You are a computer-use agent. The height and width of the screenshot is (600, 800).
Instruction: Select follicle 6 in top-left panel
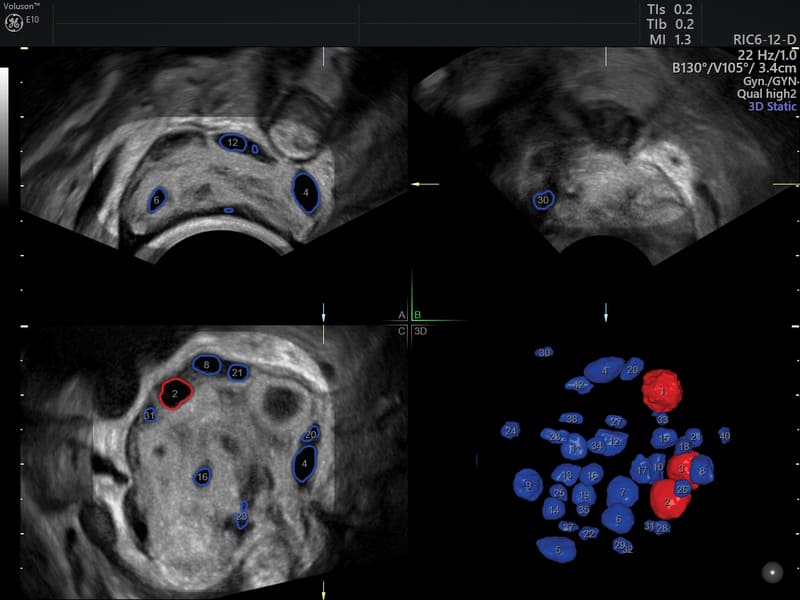click(157, 200)
